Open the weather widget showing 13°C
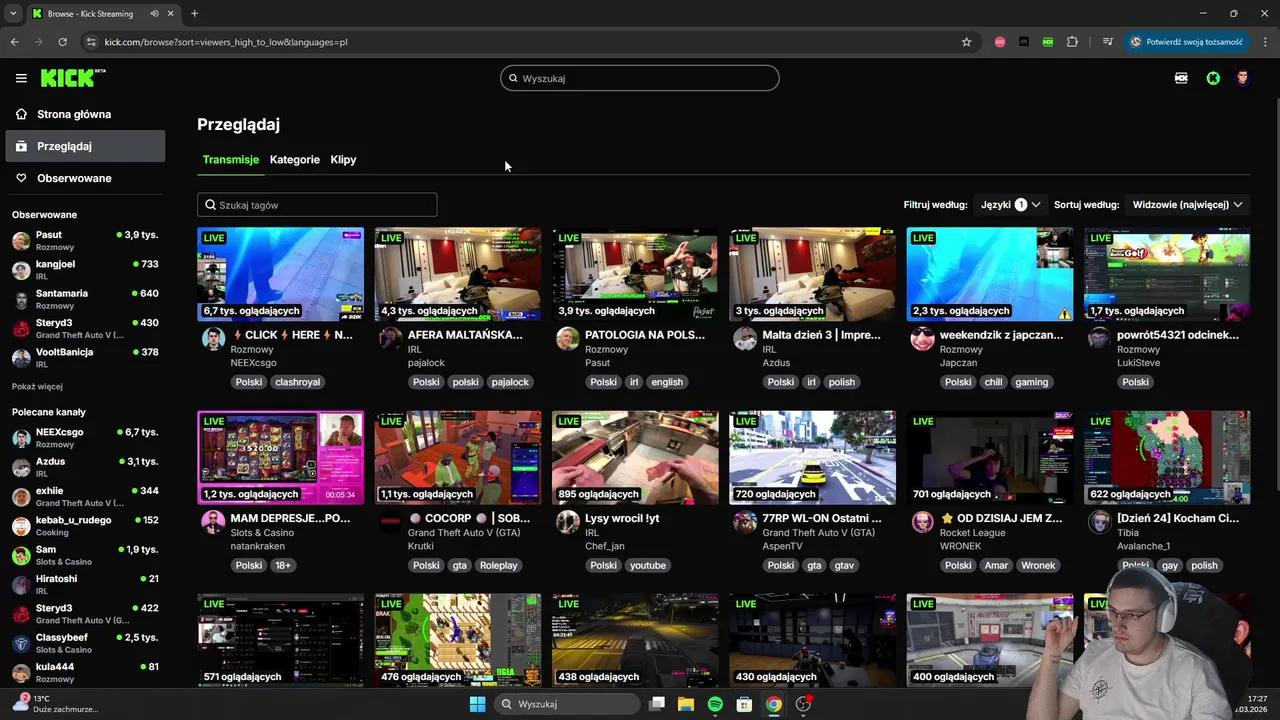Viewport: 1280px width, 720px height. pyautogui.click(x=55, y=704)
